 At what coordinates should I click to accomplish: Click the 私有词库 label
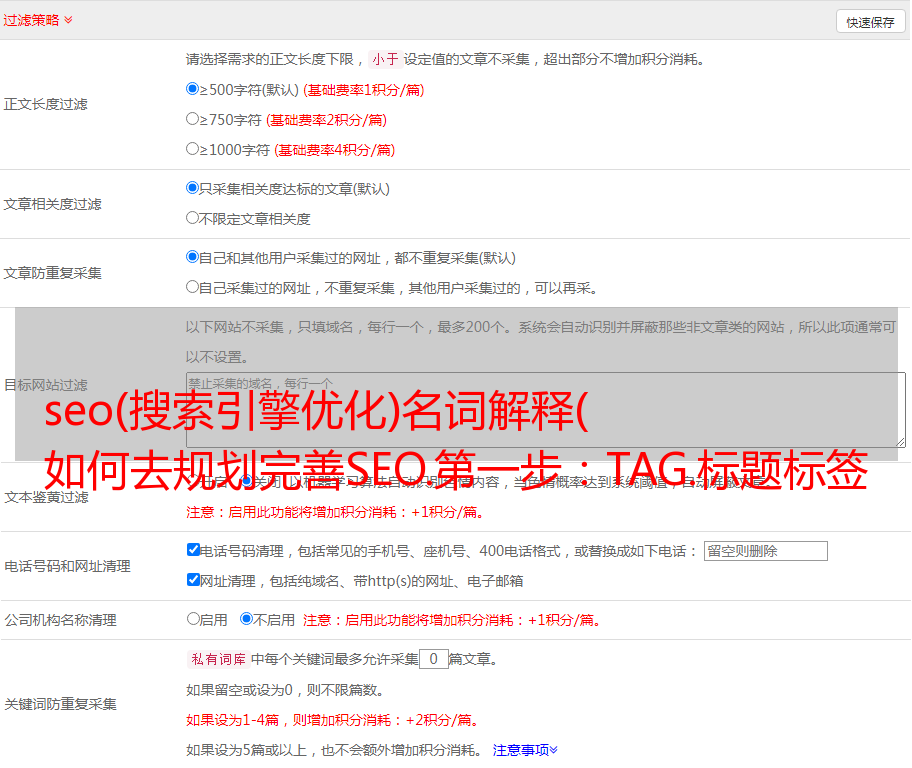tap(217, 660)
